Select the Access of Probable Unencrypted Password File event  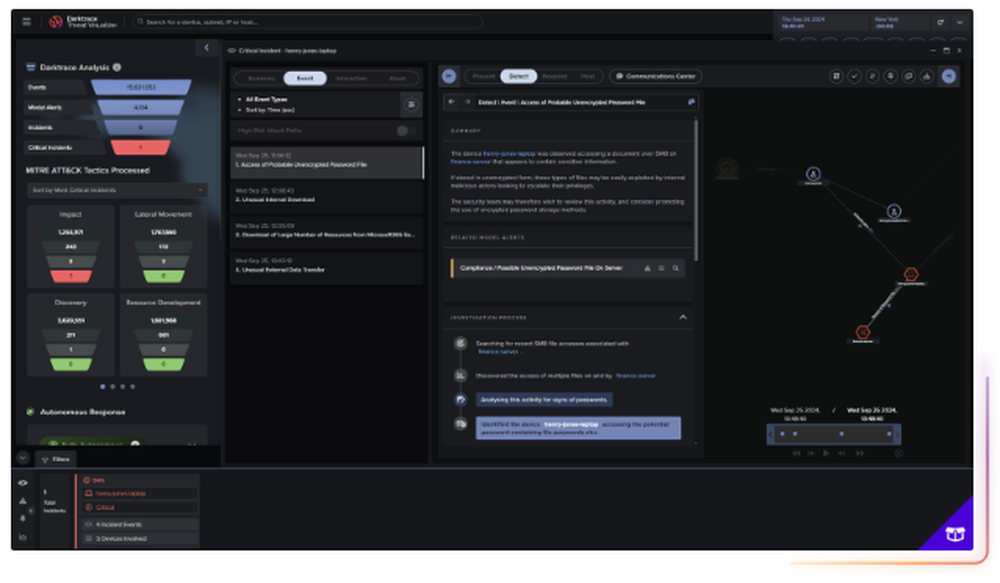pos(327,163)
